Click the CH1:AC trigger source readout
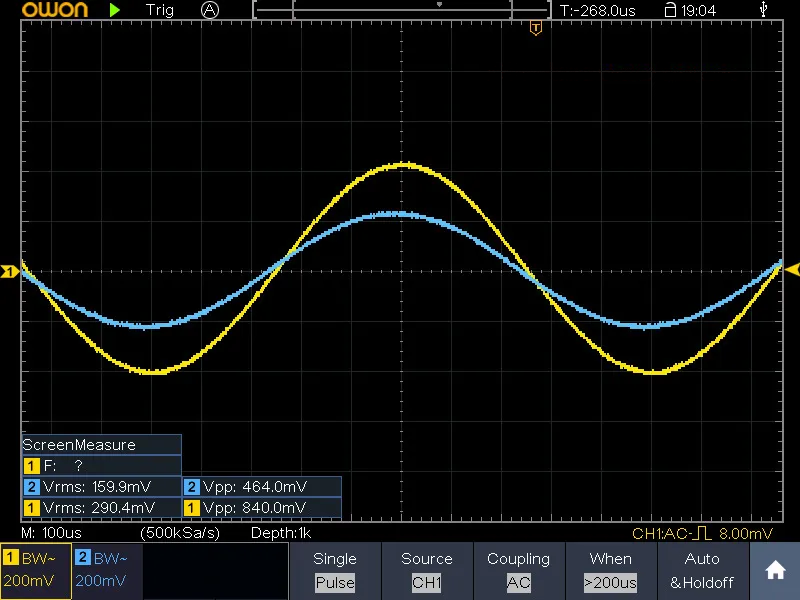This screenshot has width=800, height=600. tap(660, 534)
